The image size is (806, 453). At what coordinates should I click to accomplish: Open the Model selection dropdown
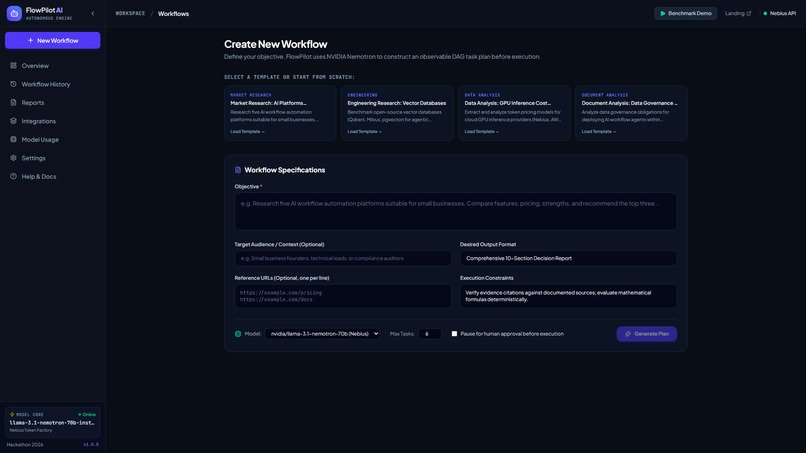[x=322, y=334]
